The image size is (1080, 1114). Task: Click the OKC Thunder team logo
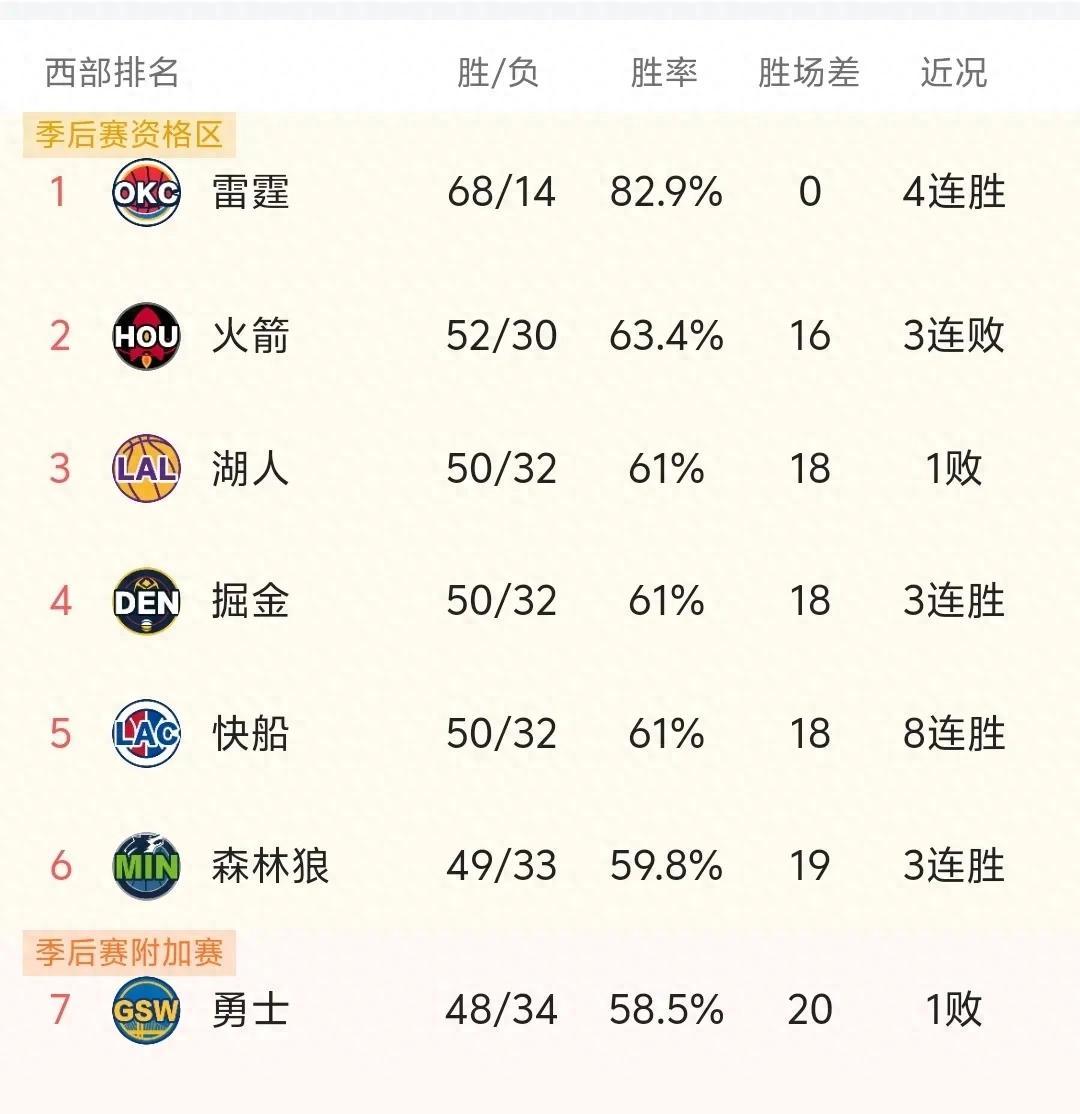[x=146, y=193]
